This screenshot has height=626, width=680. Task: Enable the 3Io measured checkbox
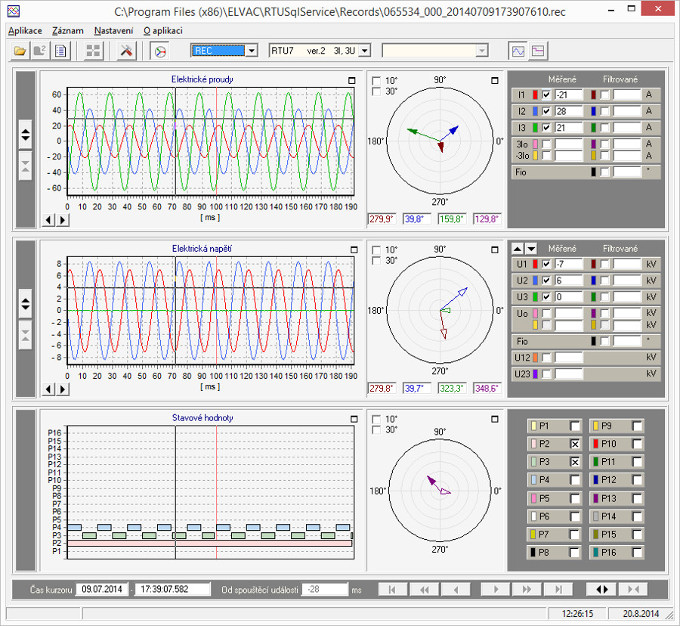pyautogui.click(x=546, y=144)
